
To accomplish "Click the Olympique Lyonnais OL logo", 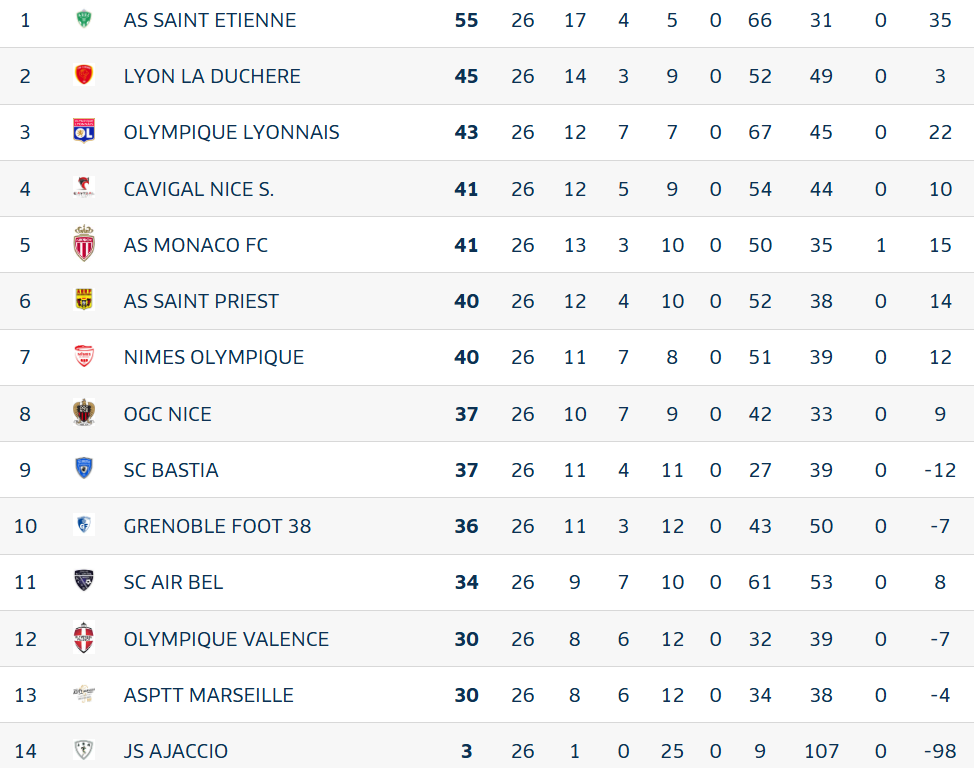I will click(84, 132).
